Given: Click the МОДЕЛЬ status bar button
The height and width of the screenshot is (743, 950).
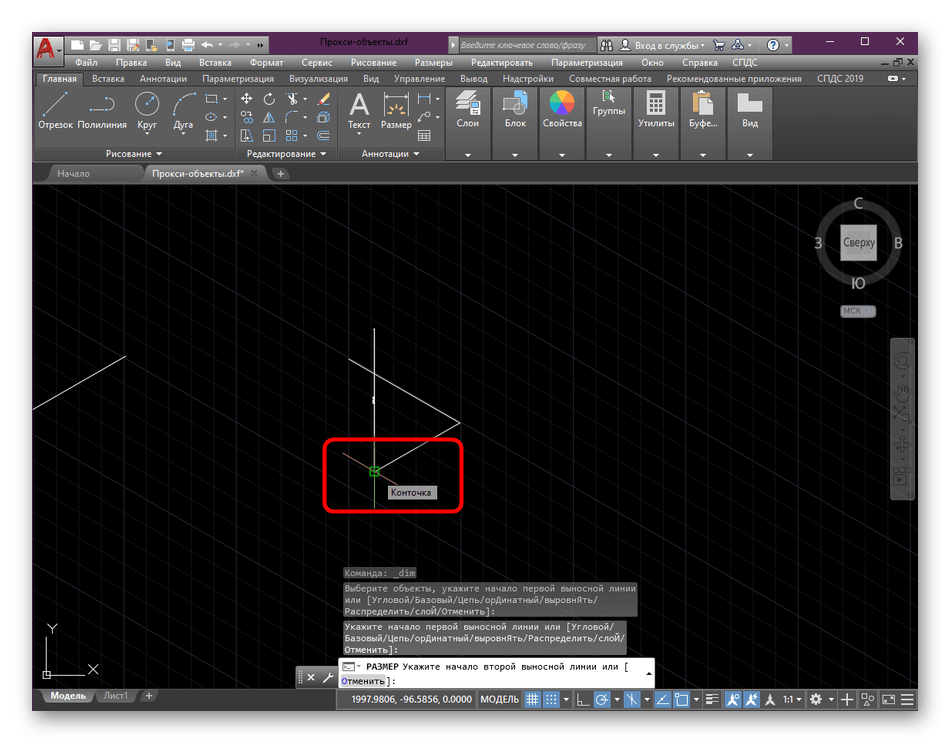Looking at the screenshot, I should point(499,699).
